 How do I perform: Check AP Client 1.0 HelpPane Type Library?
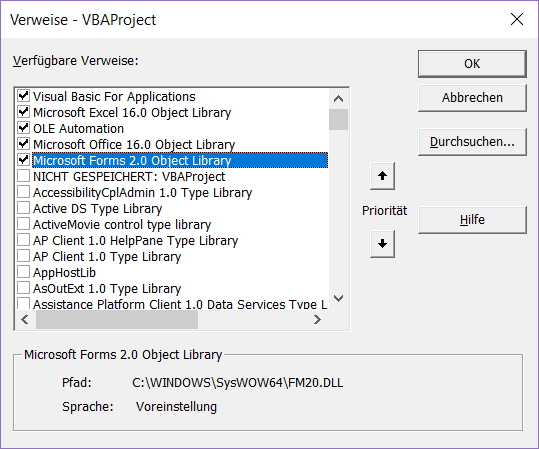click(x=23, y=240)
